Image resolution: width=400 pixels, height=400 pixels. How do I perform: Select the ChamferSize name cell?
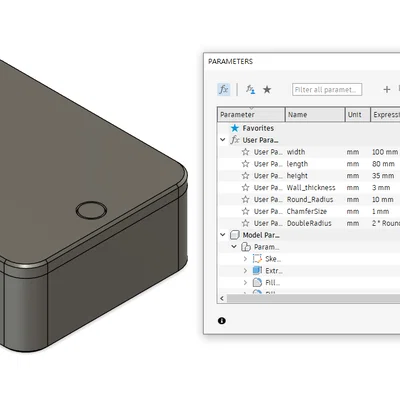click(x=307, y=211)
